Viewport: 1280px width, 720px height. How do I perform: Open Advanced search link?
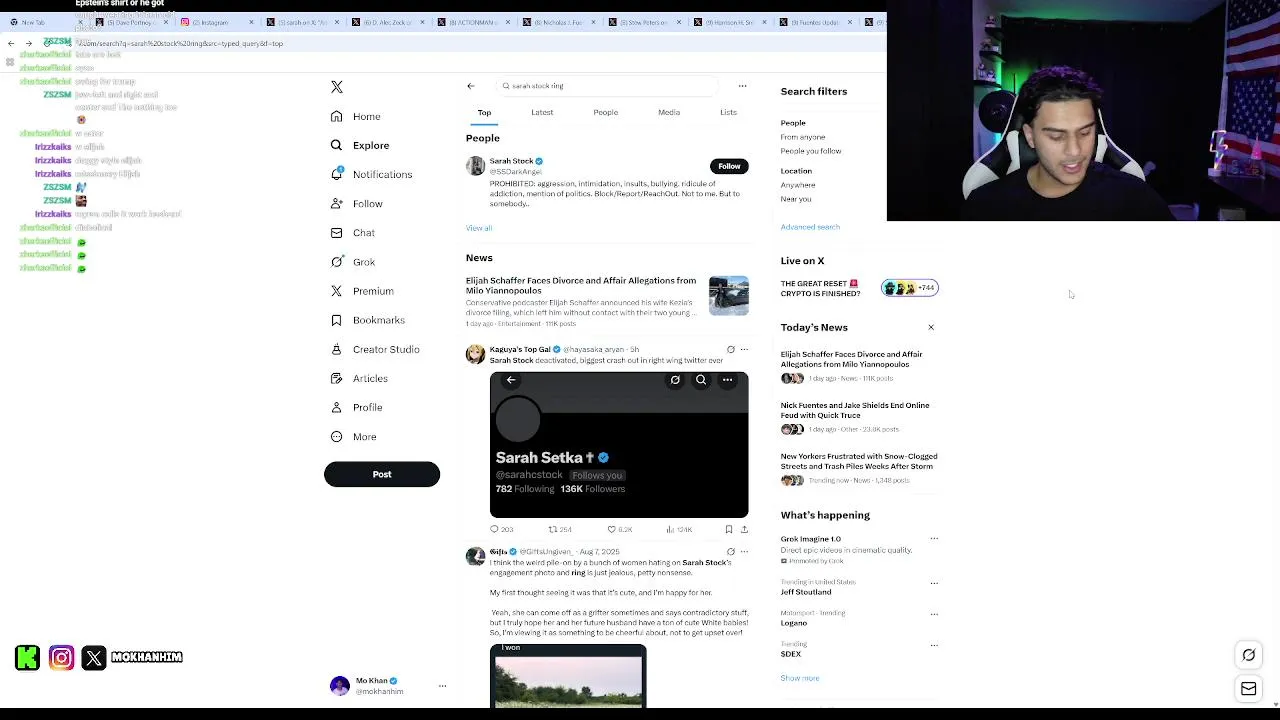(x=810, y=227)
